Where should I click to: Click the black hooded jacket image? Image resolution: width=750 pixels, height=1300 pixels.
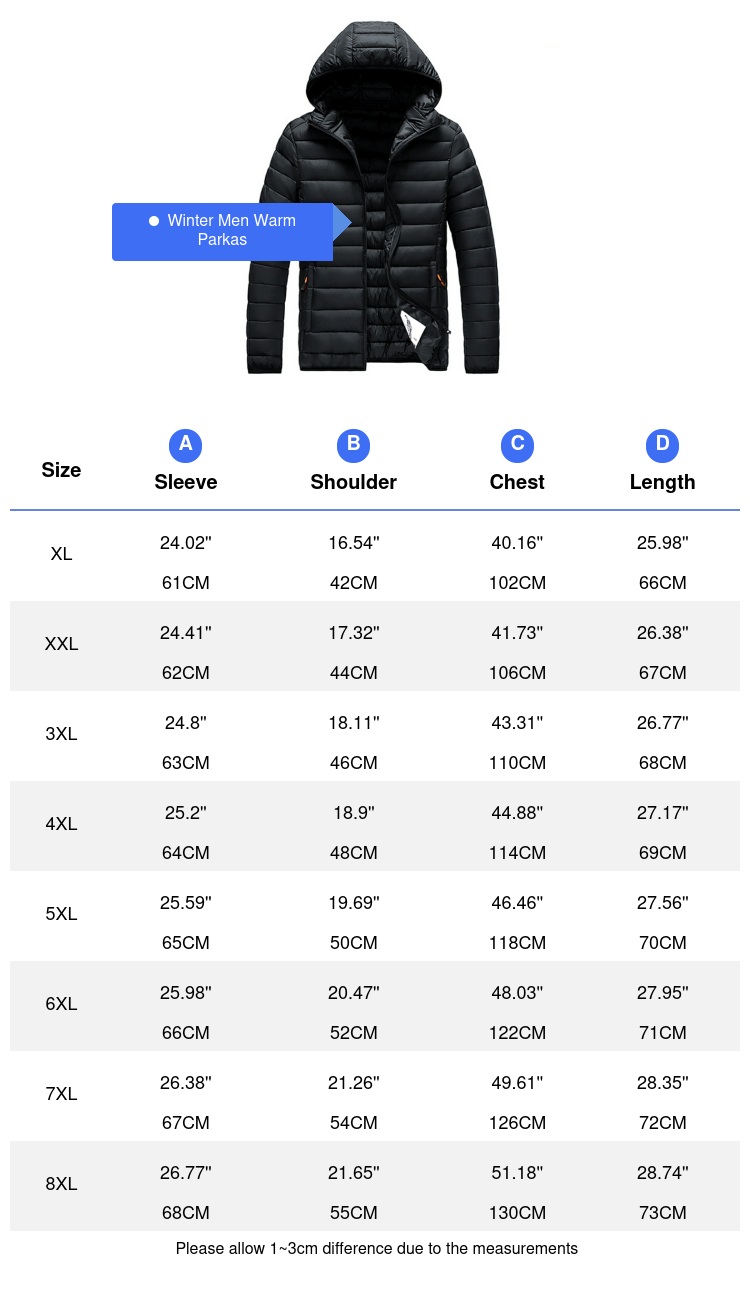click(372, 198)
